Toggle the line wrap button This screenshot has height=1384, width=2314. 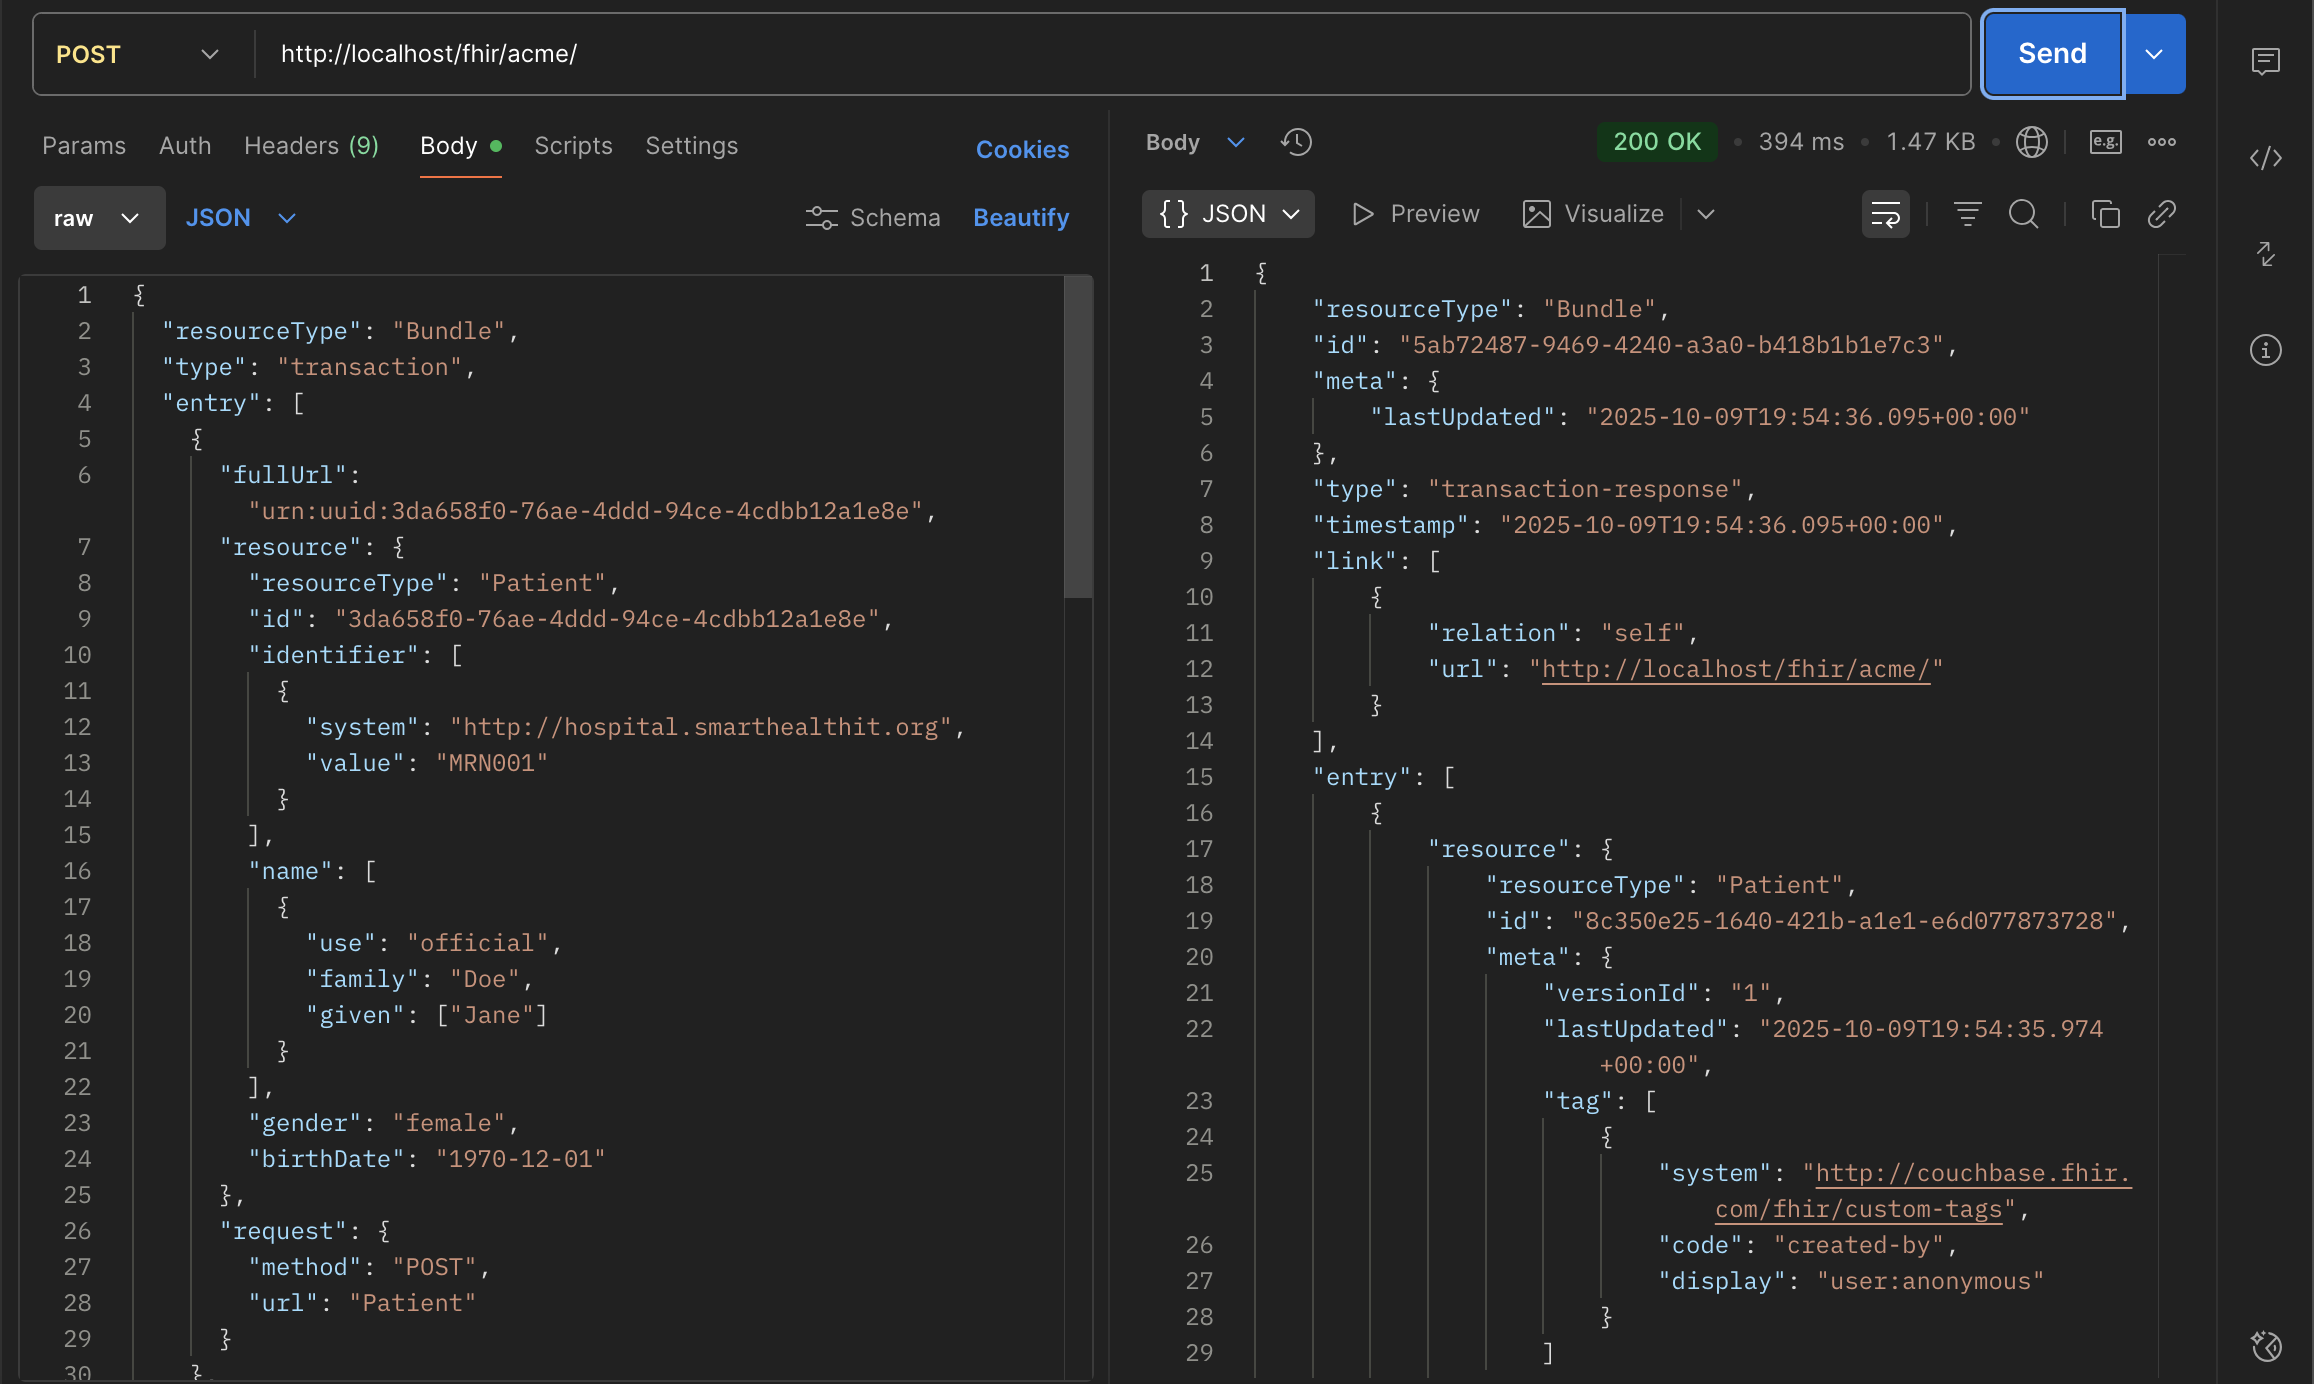(x=1885, y=214)
